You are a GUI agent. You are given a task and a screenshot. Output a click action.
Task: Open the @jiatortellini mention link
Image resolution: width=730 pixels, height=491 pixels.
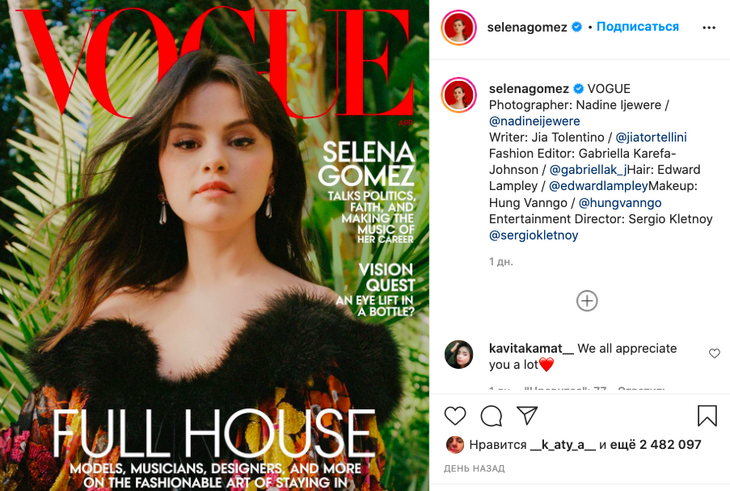click(651, 137)
